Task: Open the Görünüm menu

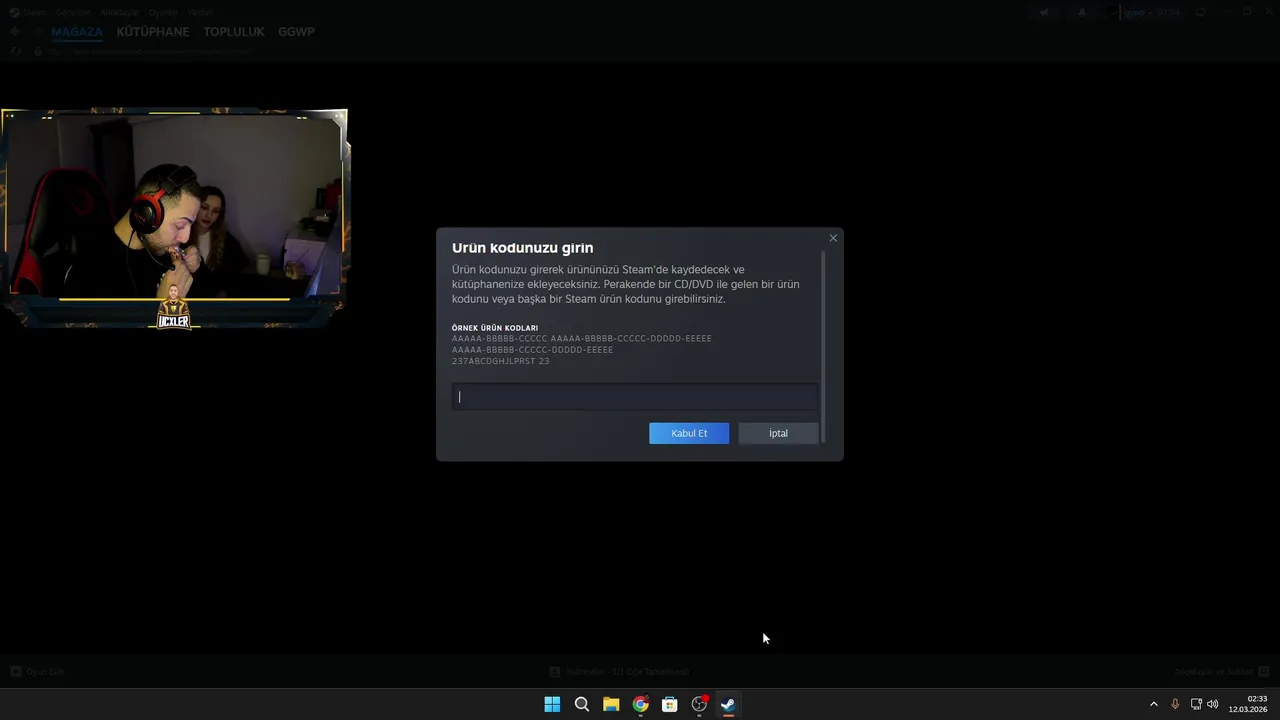Action: coord(73,12)
